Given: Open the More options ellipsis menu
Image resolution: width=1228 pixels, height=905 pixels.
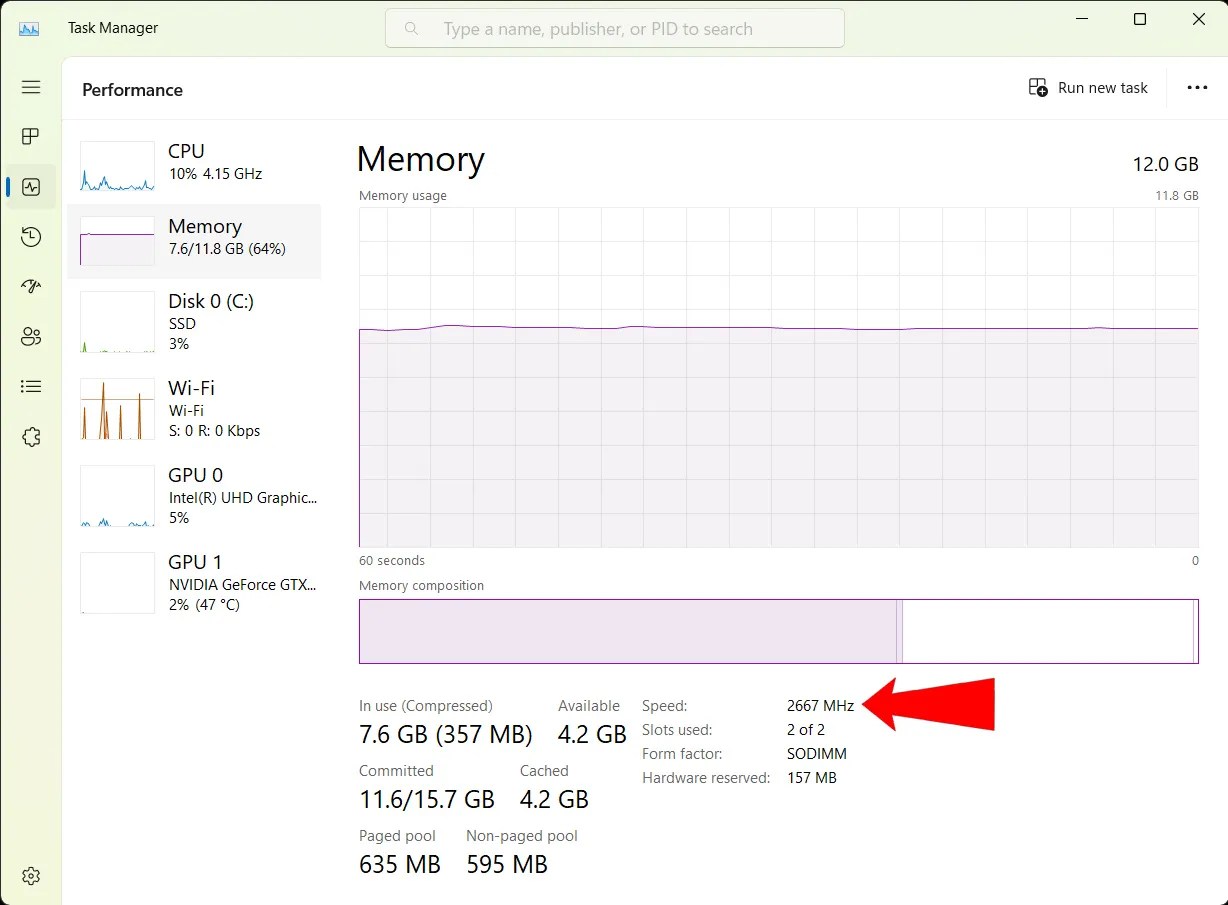Looking at the screenshot, I should pyautogui.click(x=1197, y=87).
